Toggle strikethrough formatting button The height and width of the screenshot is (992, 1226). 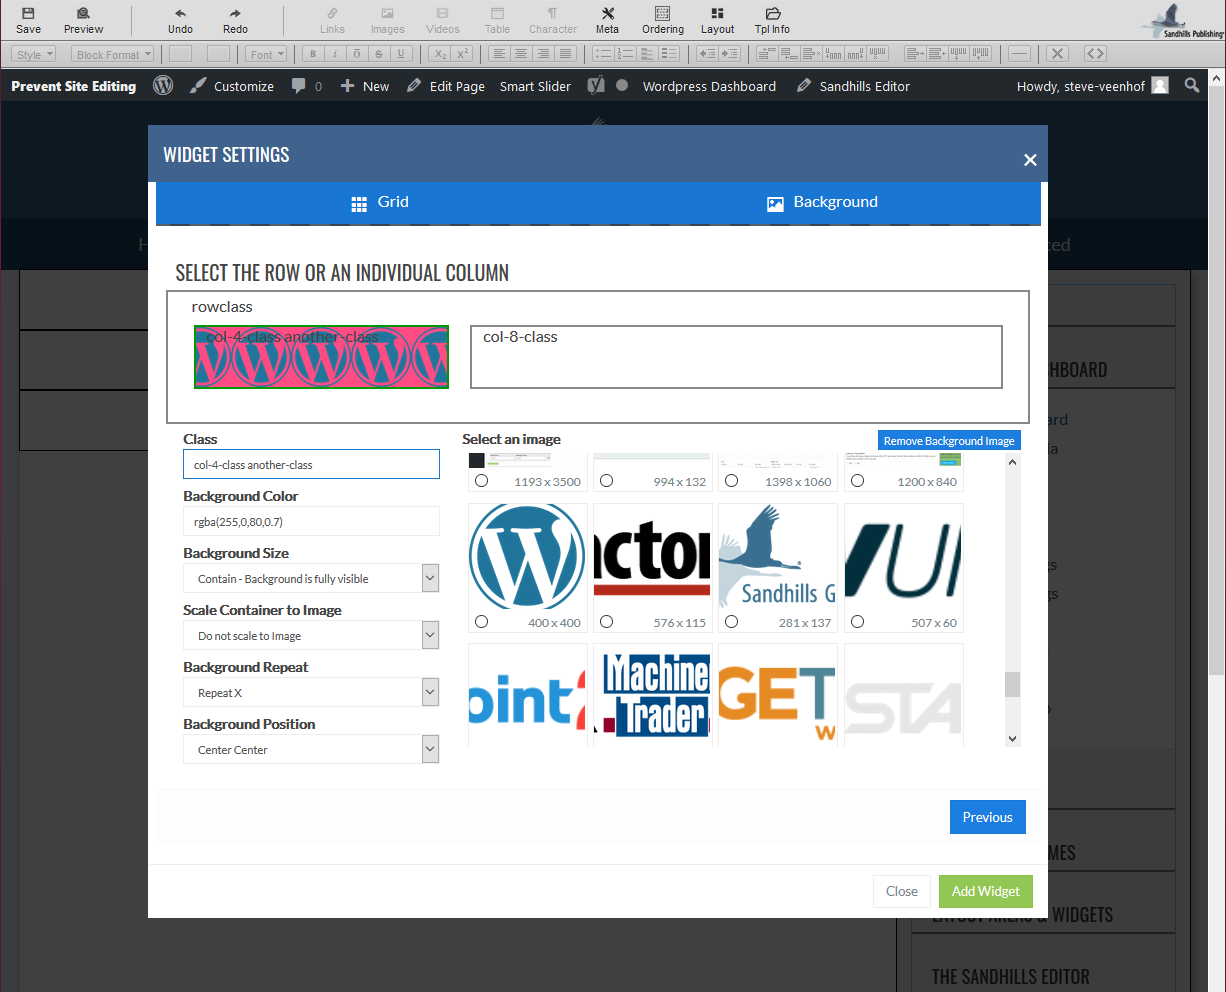pyautogui.click(x=379, y=54)
